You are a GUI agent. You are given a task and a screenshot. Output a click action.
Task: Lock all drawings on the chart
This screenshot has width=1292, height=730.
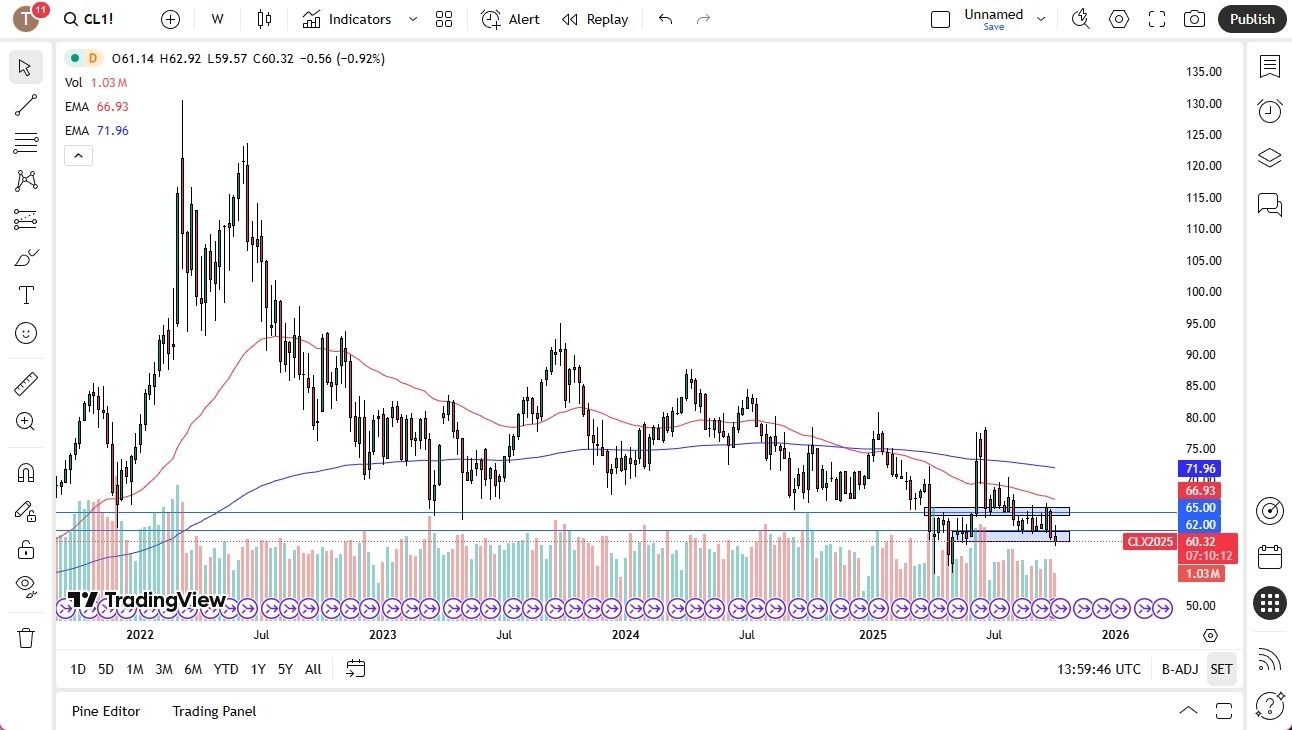(26, 549)
